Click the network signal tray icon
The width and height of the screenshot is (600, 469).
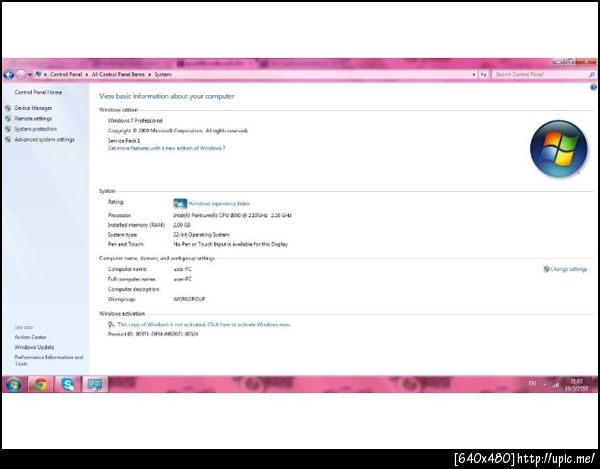(556, 385)
